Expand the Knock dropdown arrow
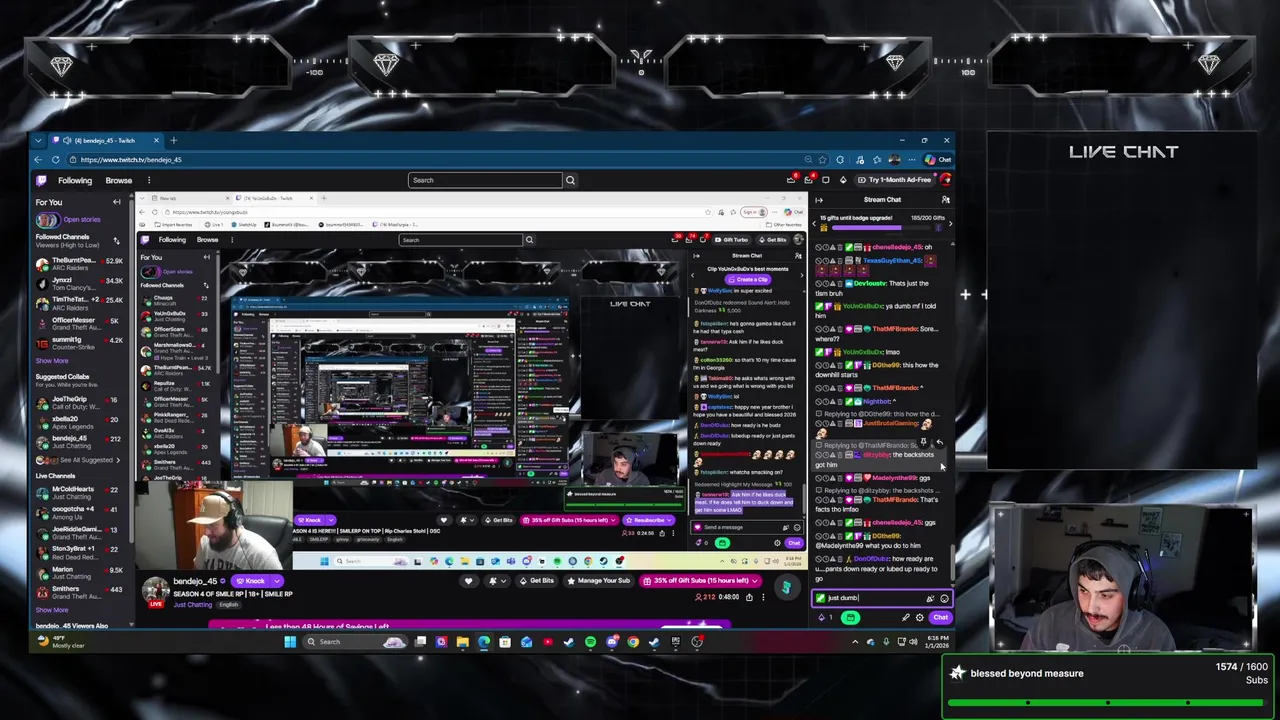The width and height of the screenshot is (1280, 720). point(276,581)
